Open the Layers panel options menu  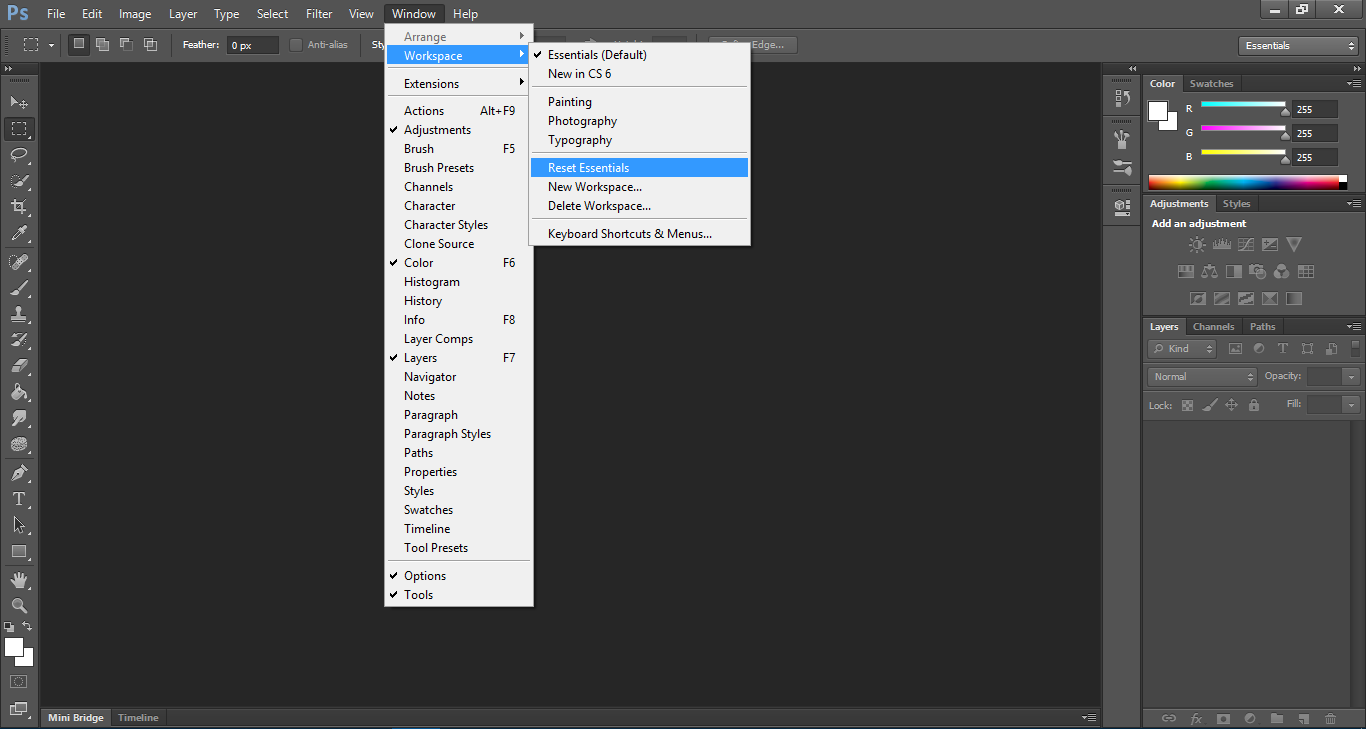coord(1354,327)
